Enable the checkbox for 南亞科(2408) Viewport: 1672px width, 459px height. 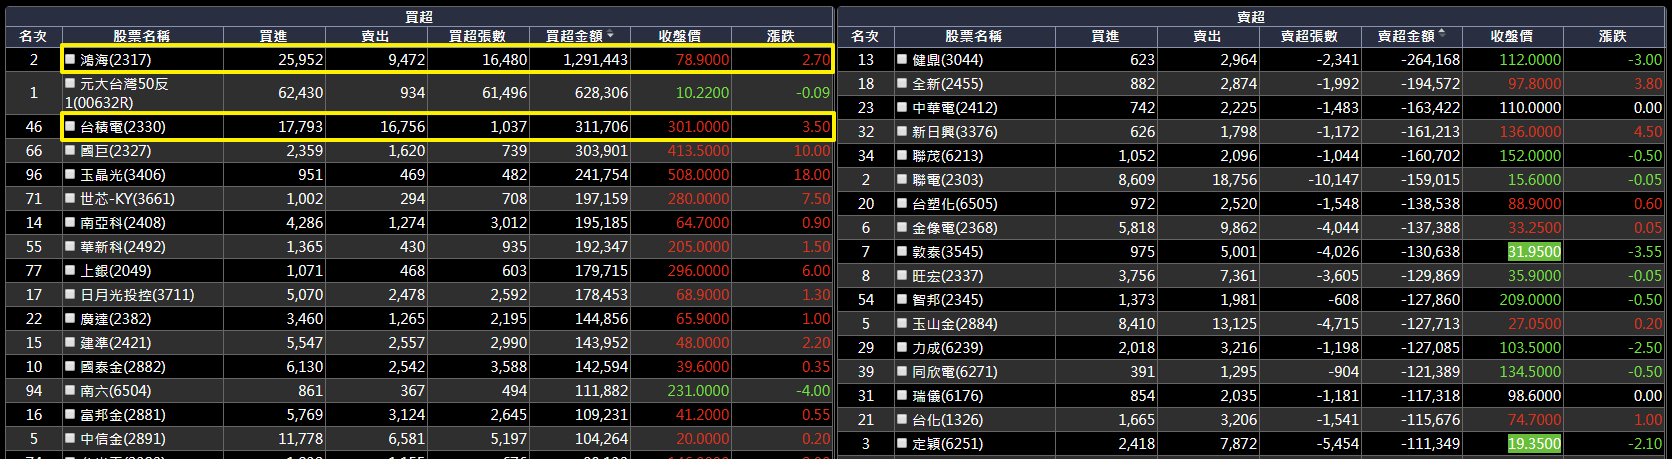pyautogui.click(x=71, y=223)
